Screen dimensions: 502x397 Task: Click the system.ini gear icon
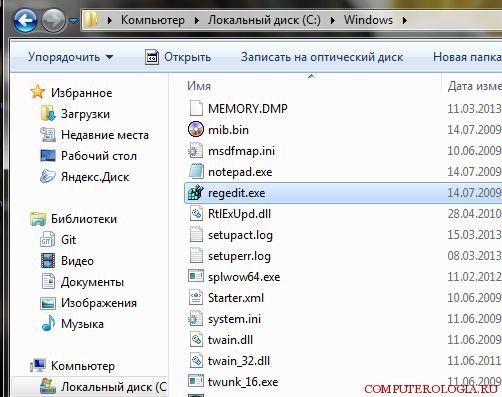click(196, 318)
